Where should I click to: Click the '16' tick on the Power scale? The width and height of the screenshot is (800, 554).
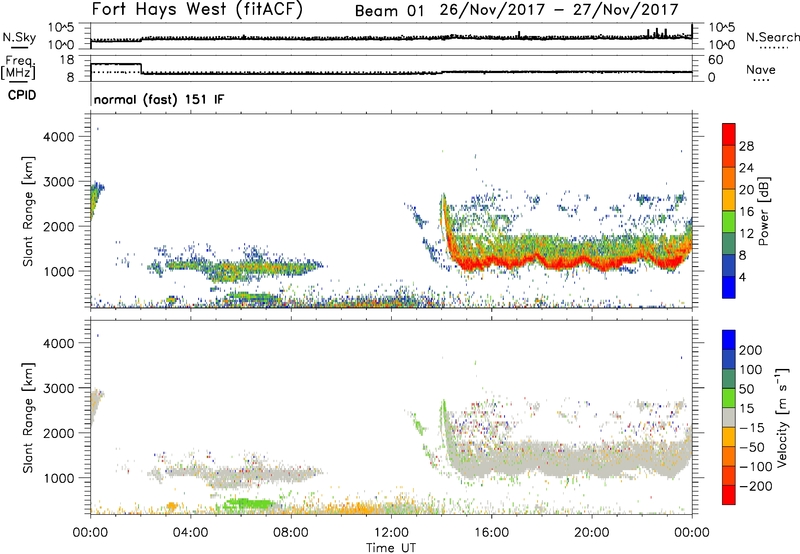point(746,212)
